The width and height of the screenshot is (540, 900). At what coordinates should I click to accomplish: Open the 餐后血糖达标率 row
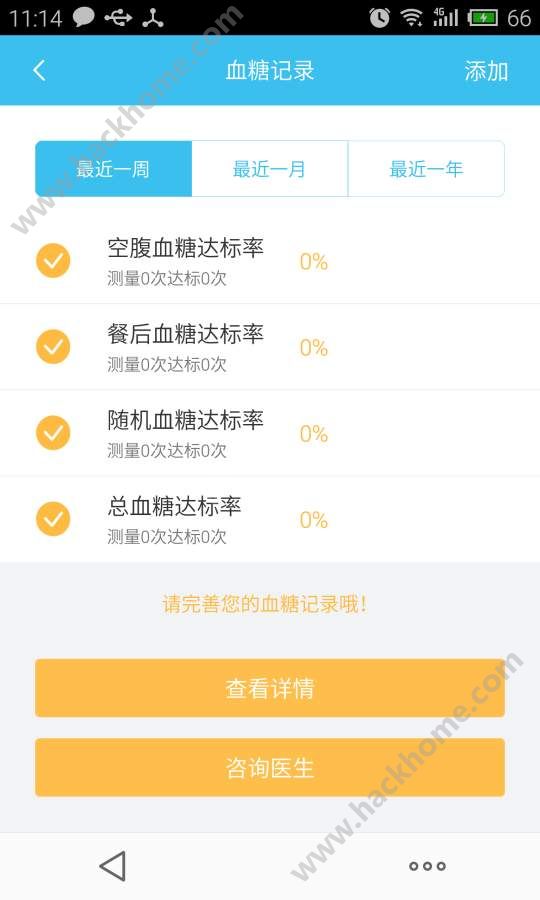click(270, 347)
